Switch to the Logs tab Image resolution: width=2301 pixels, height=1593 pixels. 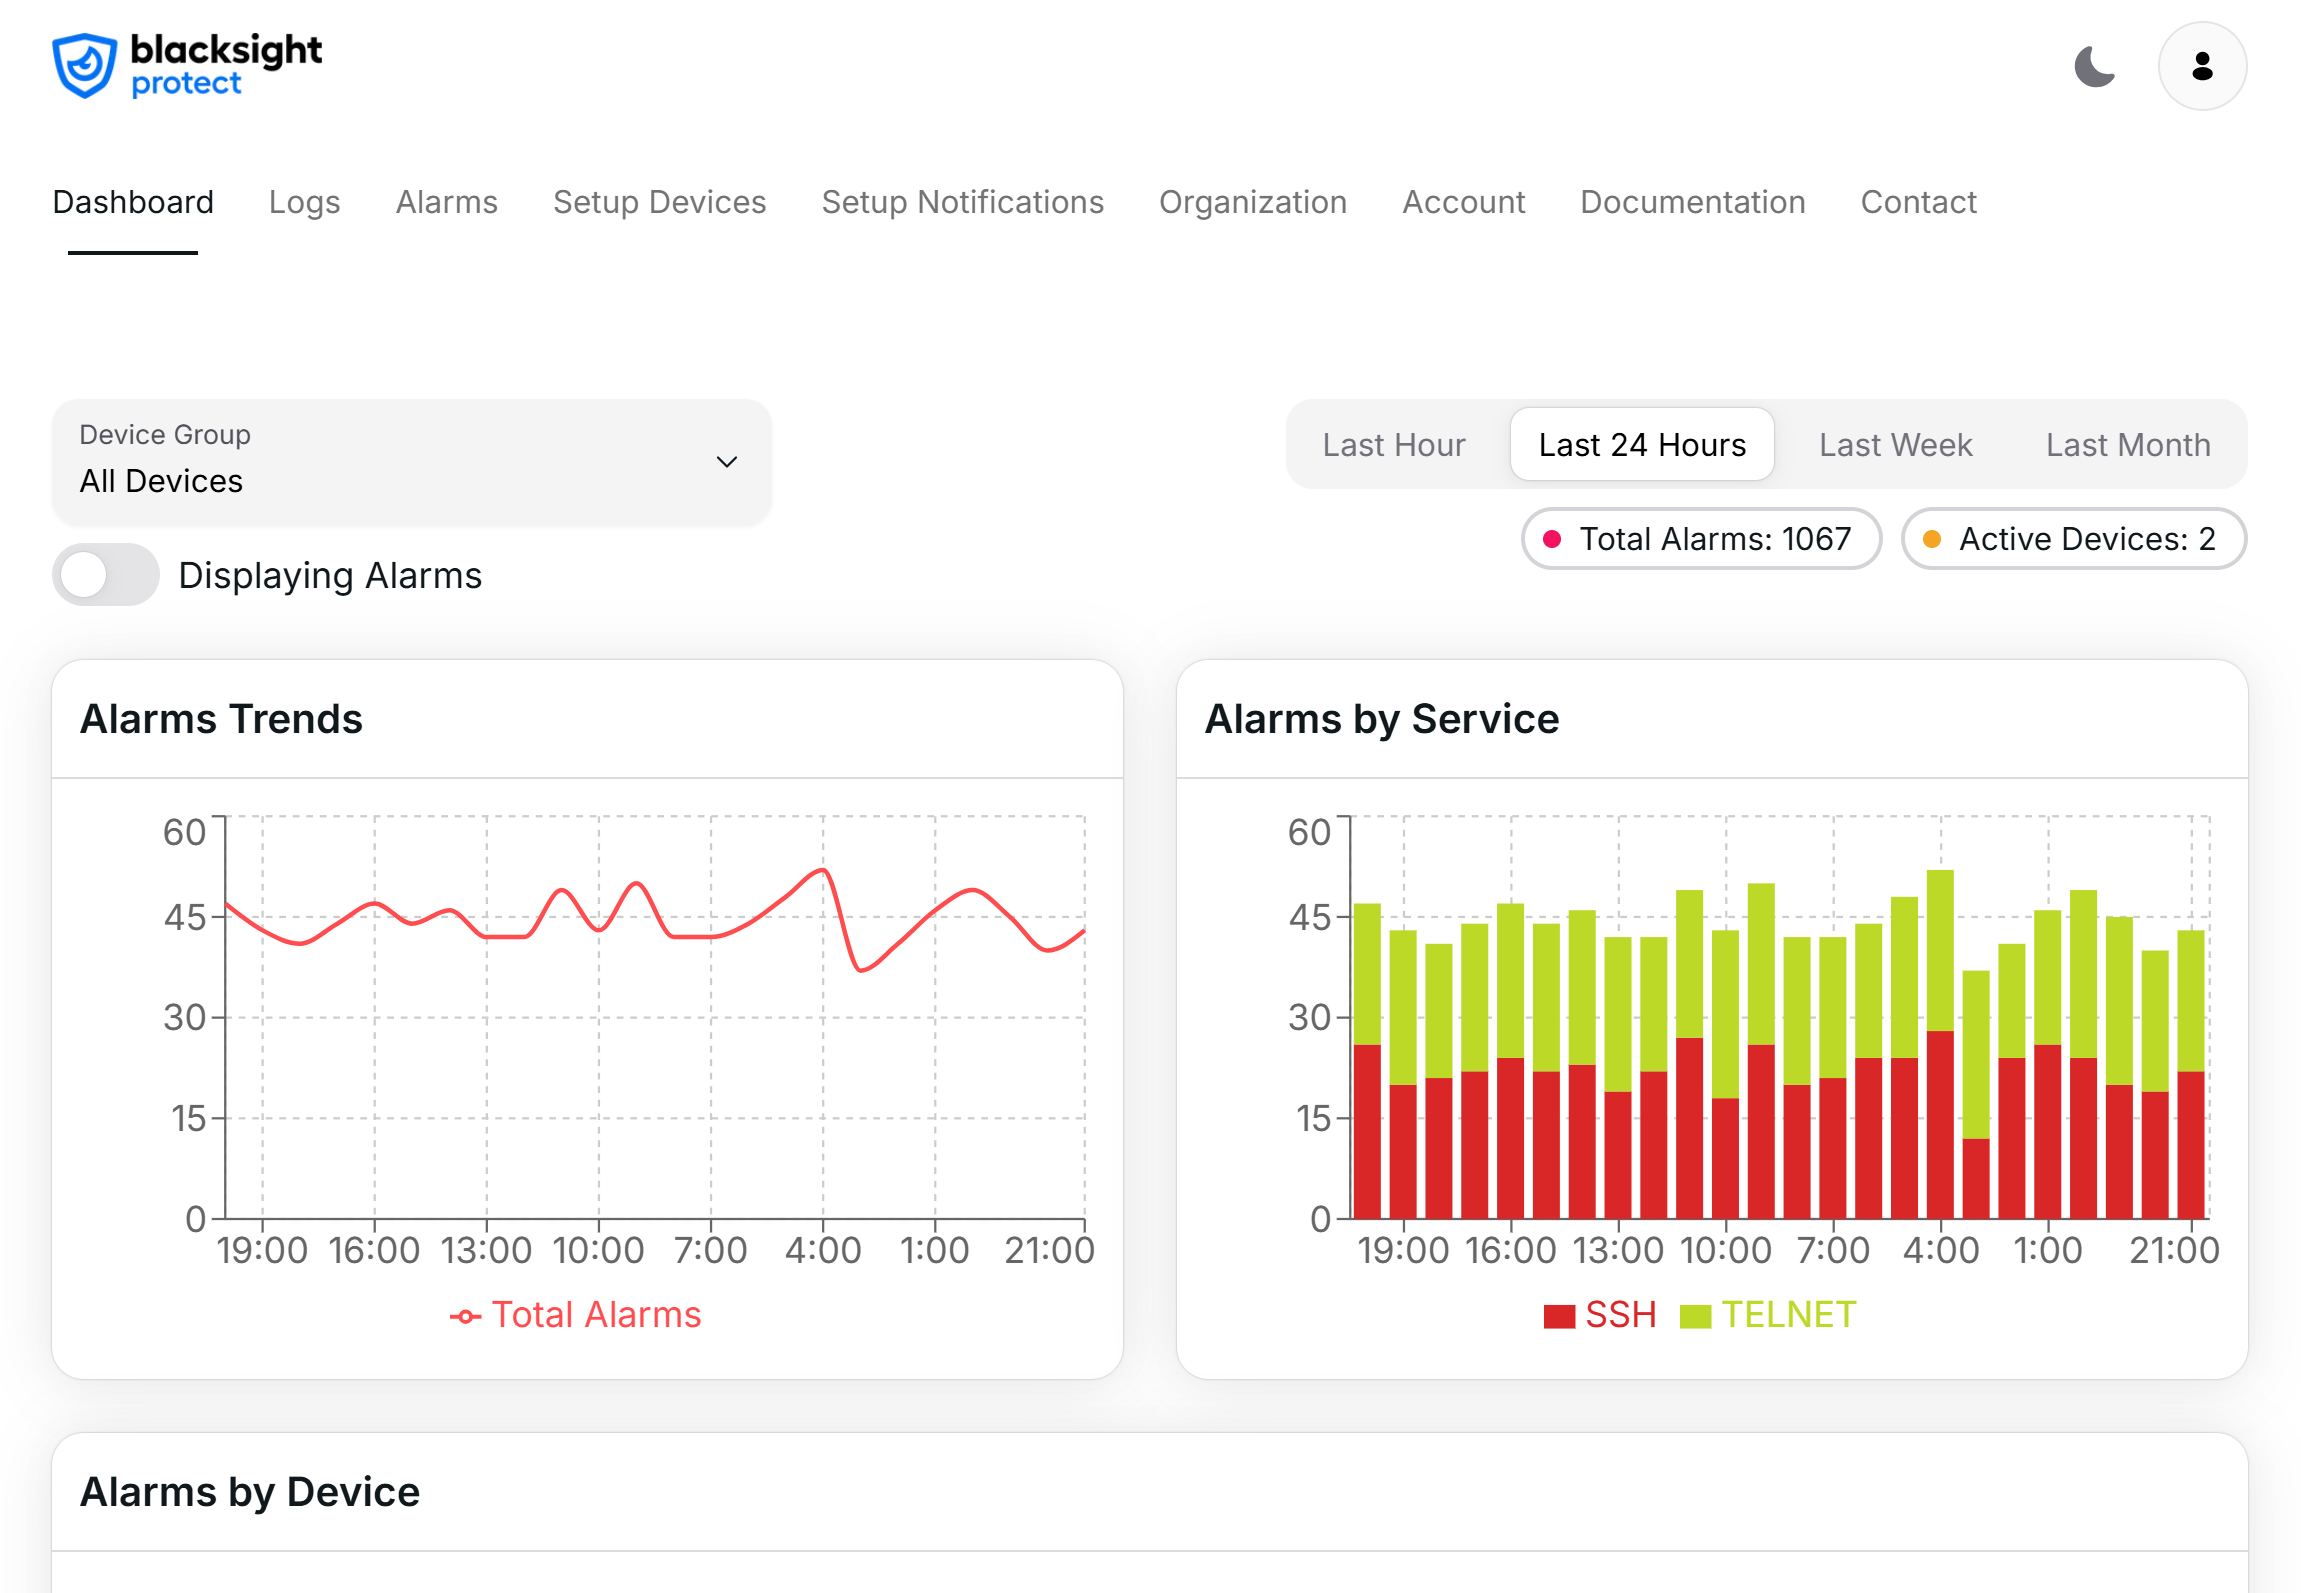[x=304, y=202]
